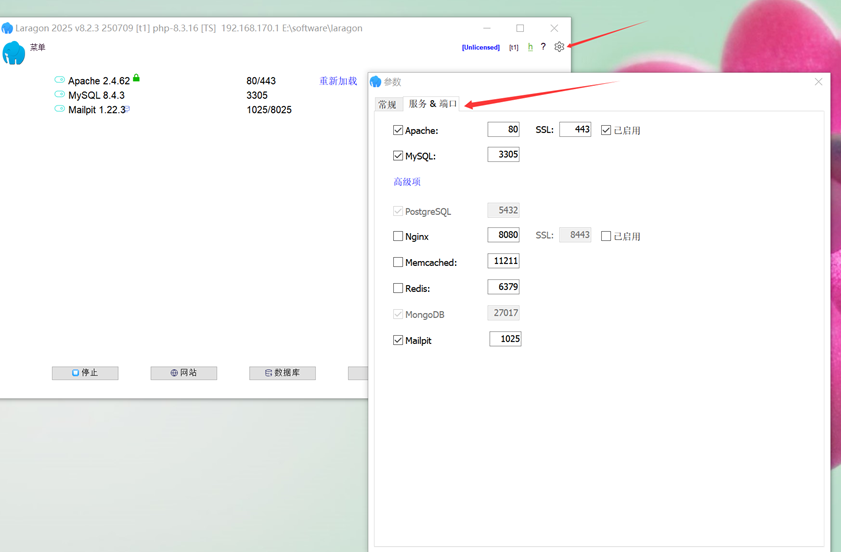Image resolution: width=841 pixels, height=552 pixels.
Task: Uncheck the MySQL checkbox
Action: point(398,156)
